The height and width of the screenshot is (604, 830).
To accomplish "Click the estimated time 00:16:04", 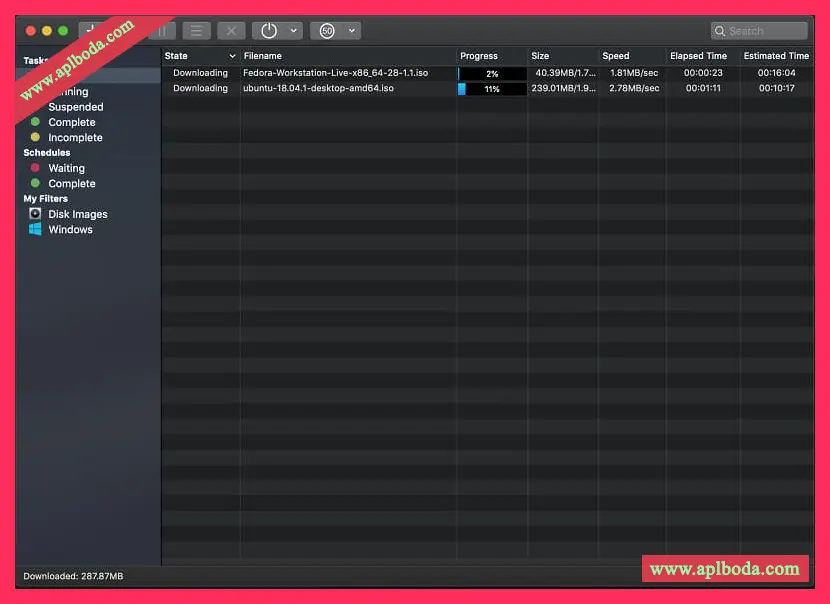I will (777, 73).
